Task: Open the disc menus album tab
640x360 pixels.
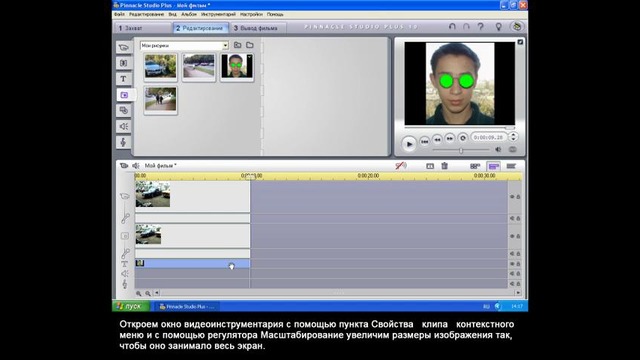Action: [124, 110]
